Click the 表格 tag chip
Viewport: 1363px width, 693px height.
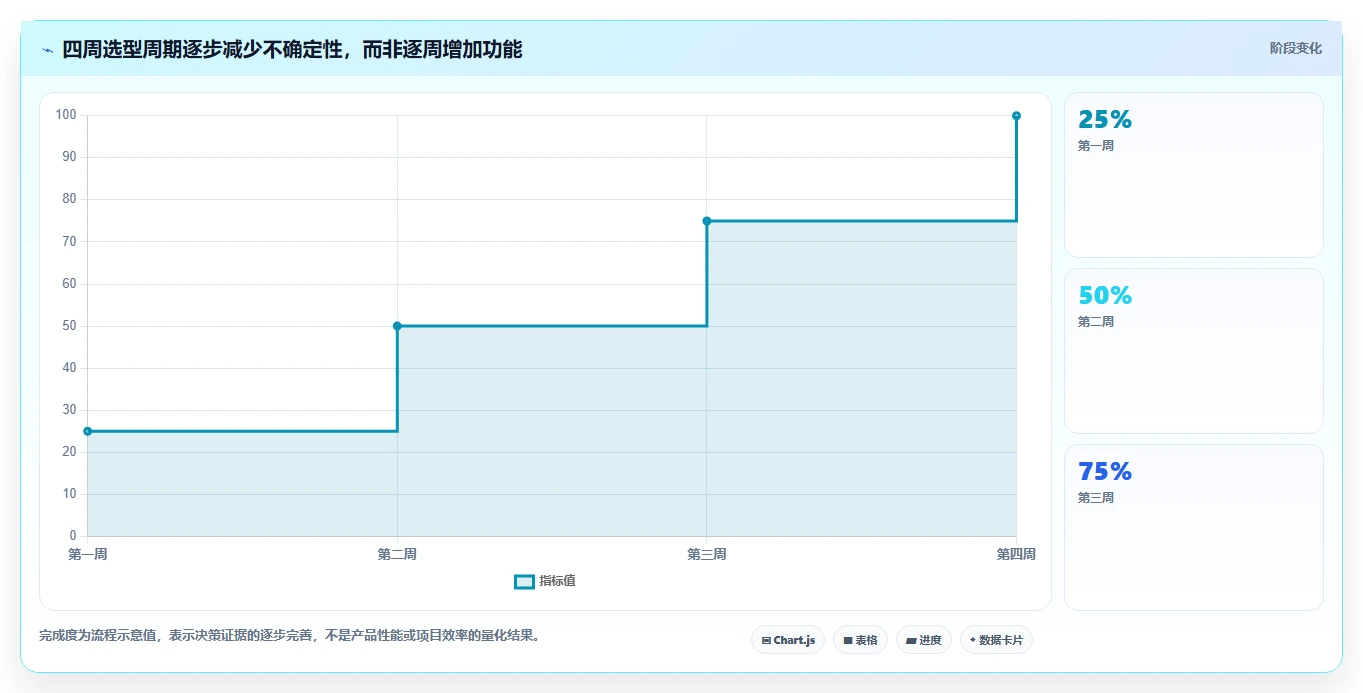click(x=860, y=640)
